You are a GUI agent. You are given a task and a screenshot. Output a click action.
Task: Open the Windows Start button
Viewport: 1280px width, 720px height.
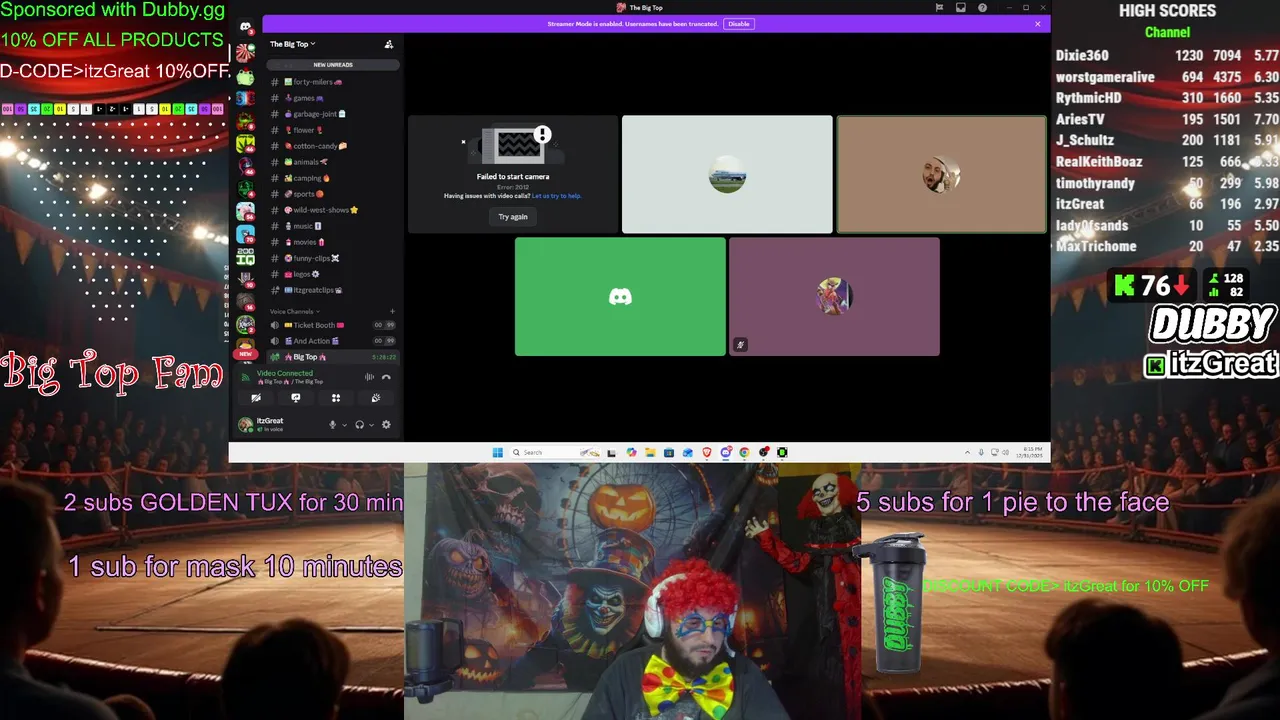497,452
